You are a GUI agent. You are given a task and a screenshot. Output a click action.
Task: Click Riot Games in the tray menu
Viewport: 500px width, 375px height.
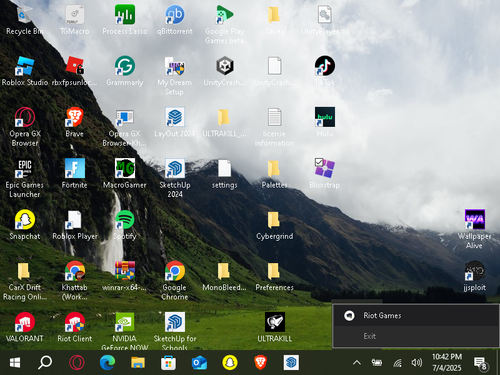coord(416,315)
